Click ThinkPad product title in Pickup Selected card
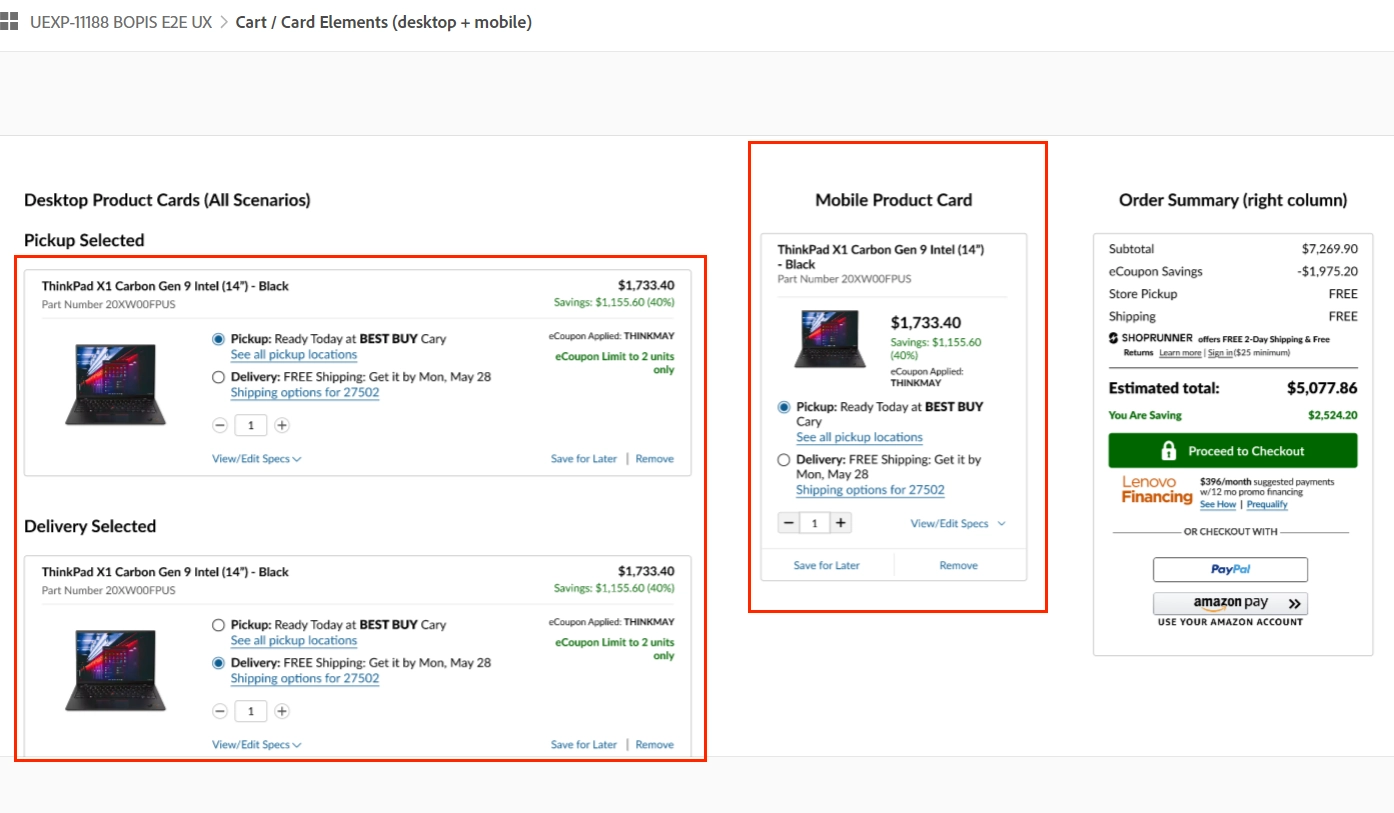1394x813 pixels. tap(165, 286)
